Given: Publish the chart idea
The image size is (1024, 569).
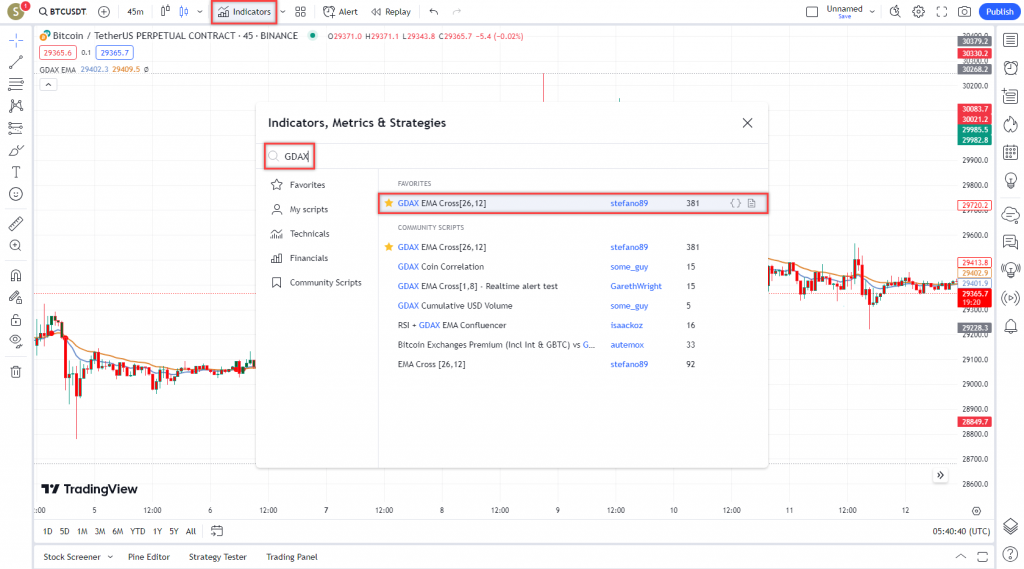Looking at the screenshot, I should pyautogui.click(x=999, y=12).
